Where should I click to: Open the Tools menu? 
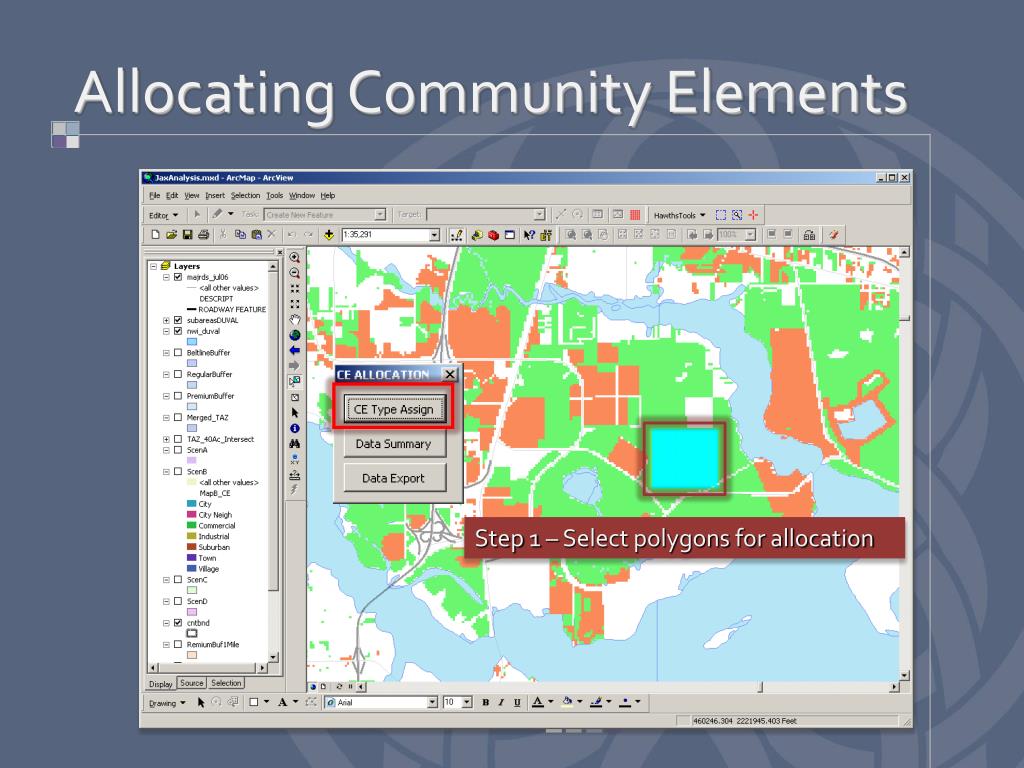point(274,195)
